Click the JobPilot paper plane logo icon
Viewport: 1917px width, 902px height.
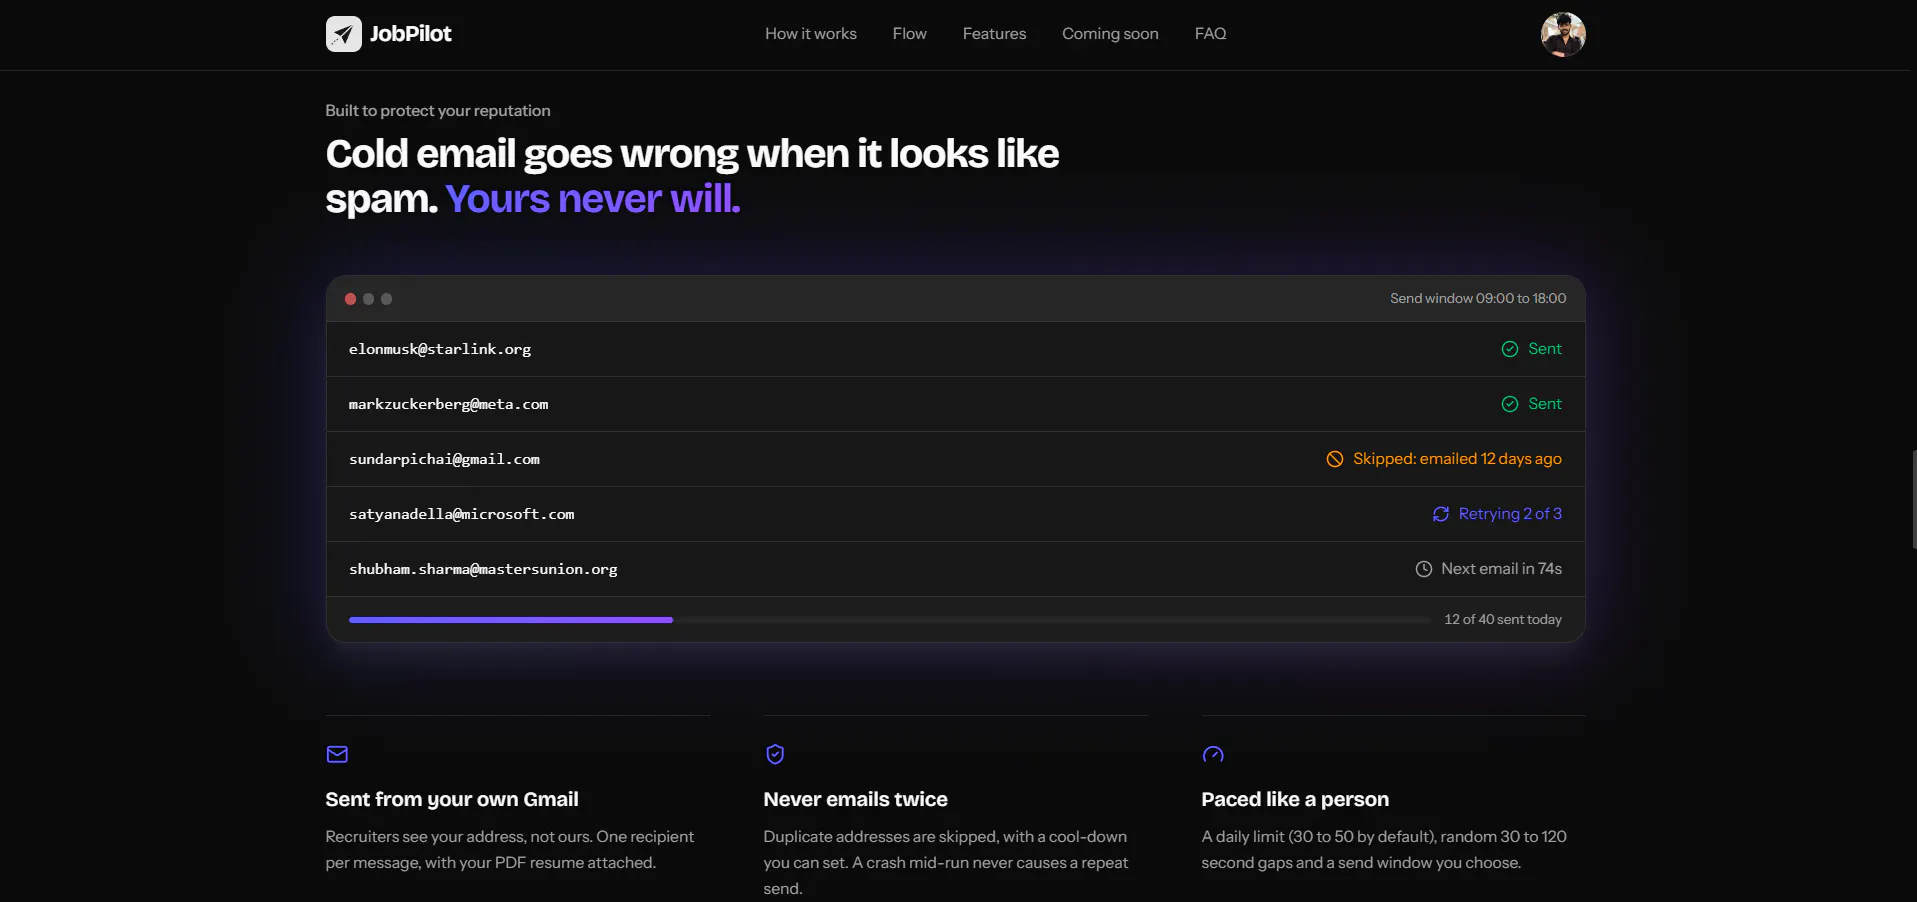tap(343, 34)
